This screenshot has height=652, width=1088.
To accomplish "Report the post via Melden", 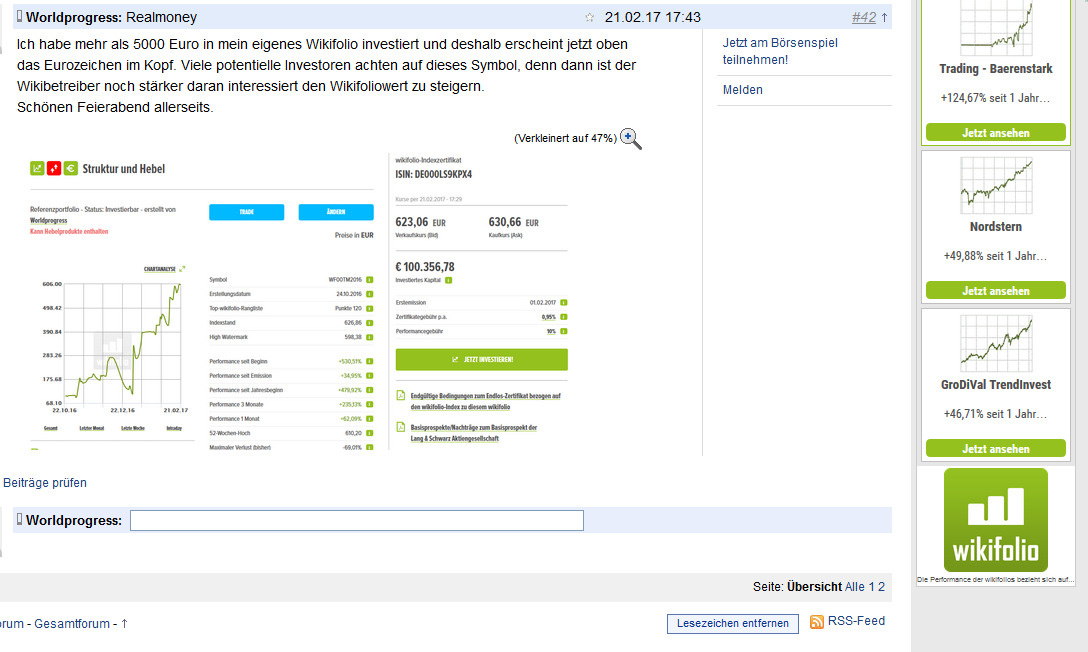I will [x=742, y=90].
